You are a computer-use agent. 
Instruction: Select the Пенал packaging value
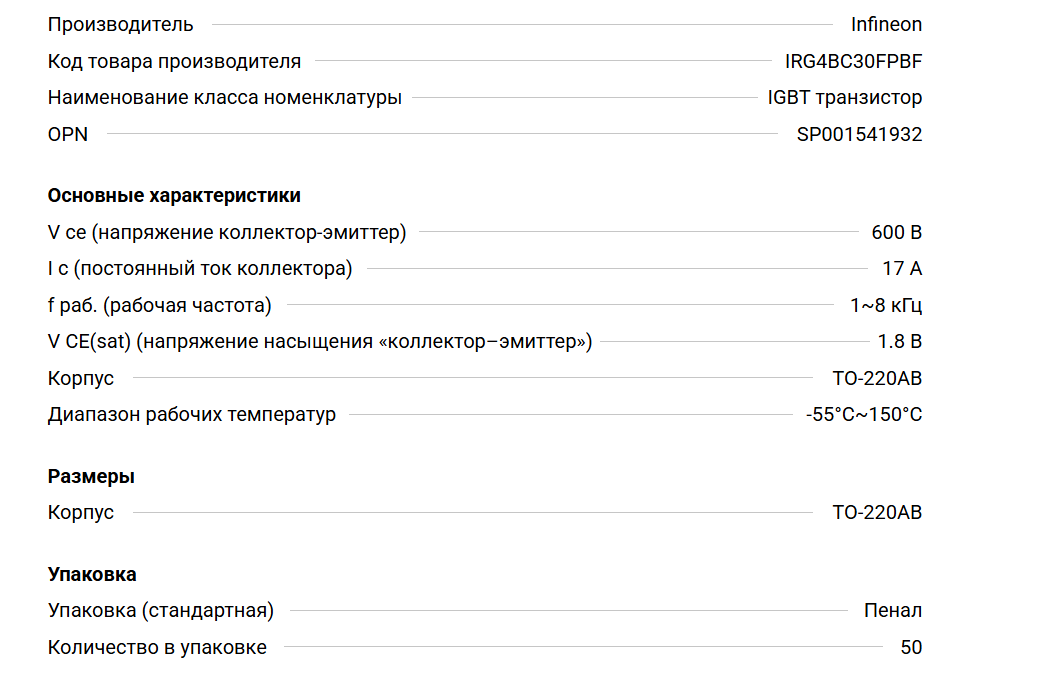coord(892,611)
